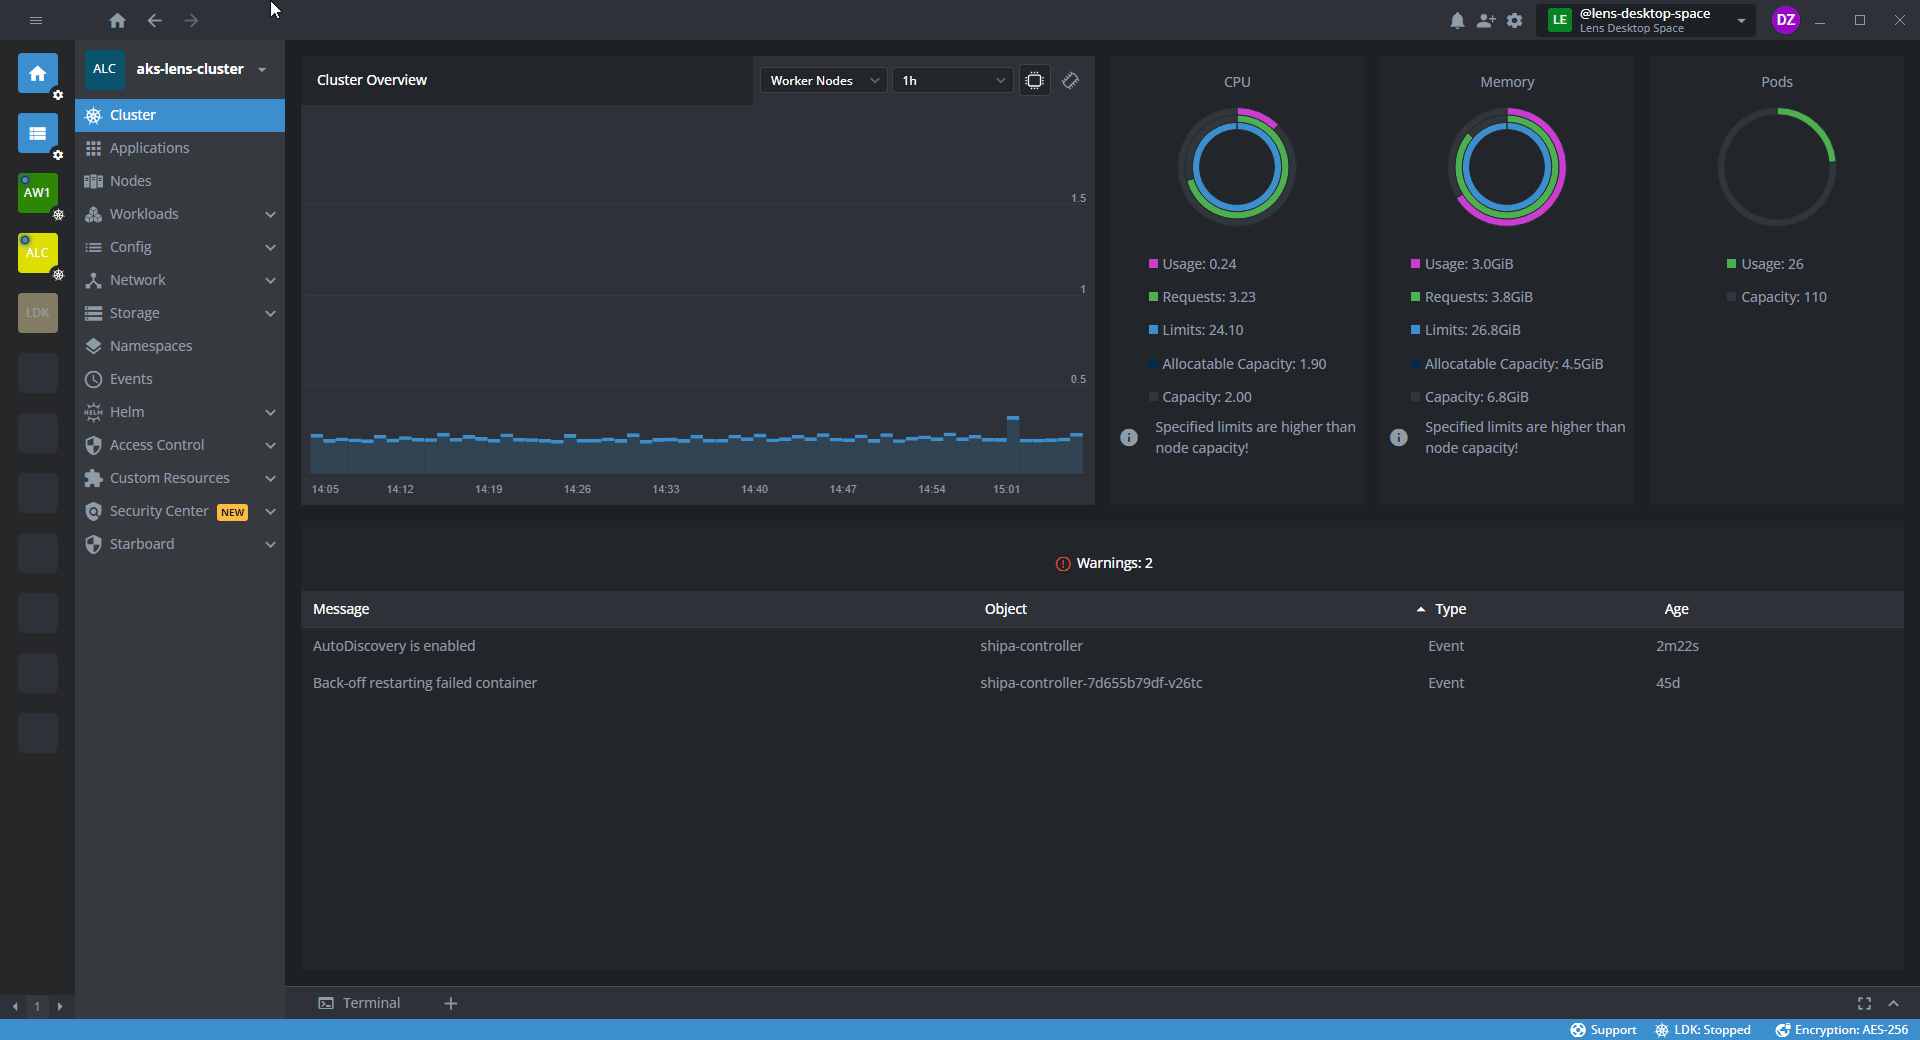This screenshot has height=1040, width=1920.
Task: Open the Terminal tab
Action: 360,1003
